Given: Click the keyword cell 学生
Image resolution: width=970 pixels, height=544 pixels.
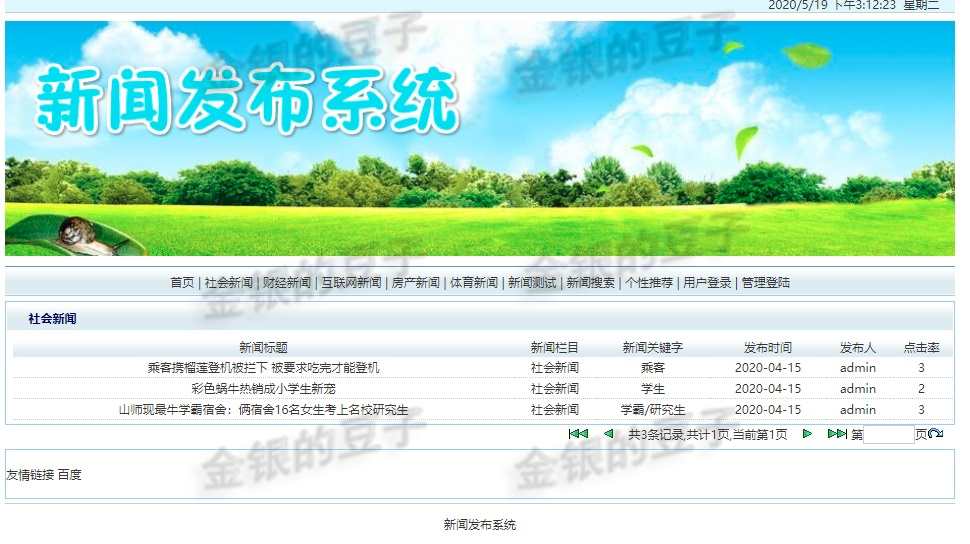Looking at the screenshot, I should point(653,389).
